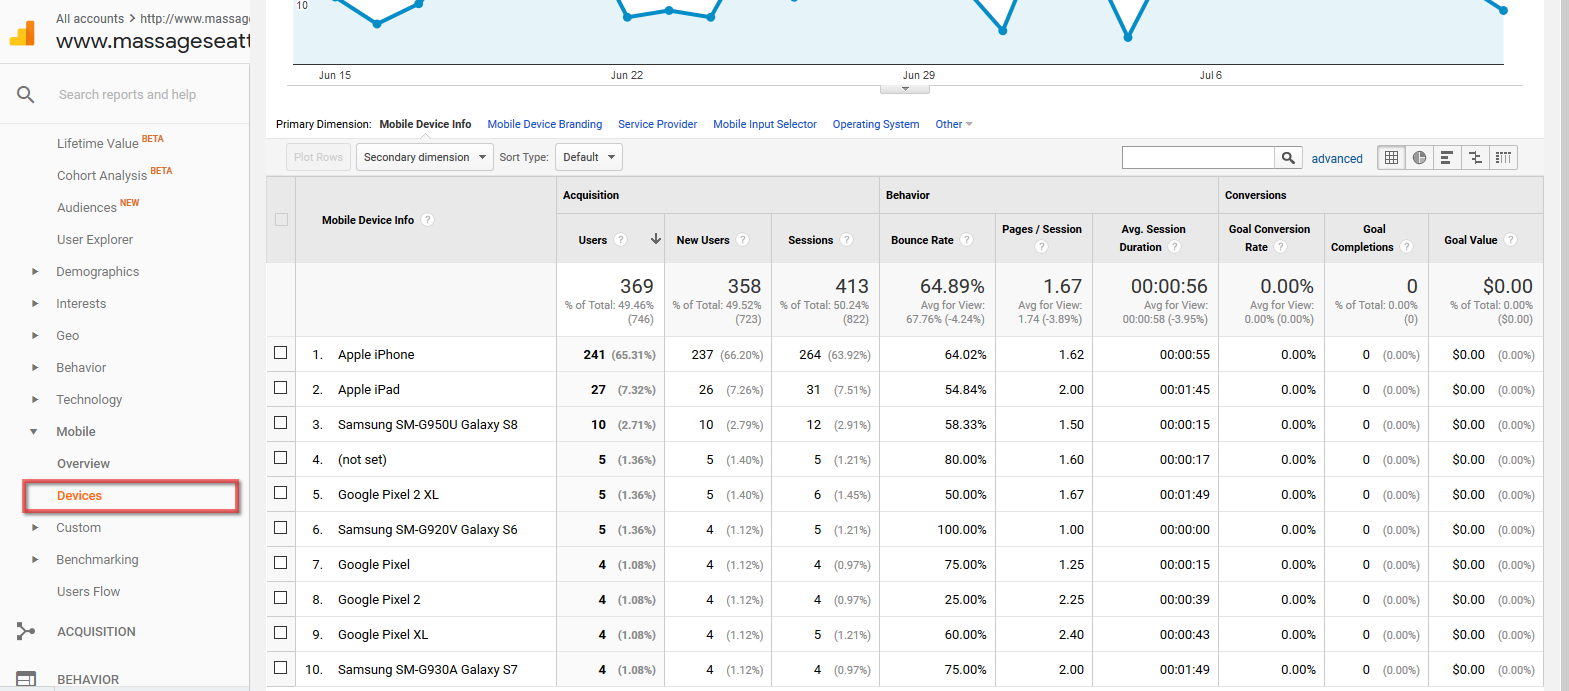Expand the Custom section

tap(35, 528)
